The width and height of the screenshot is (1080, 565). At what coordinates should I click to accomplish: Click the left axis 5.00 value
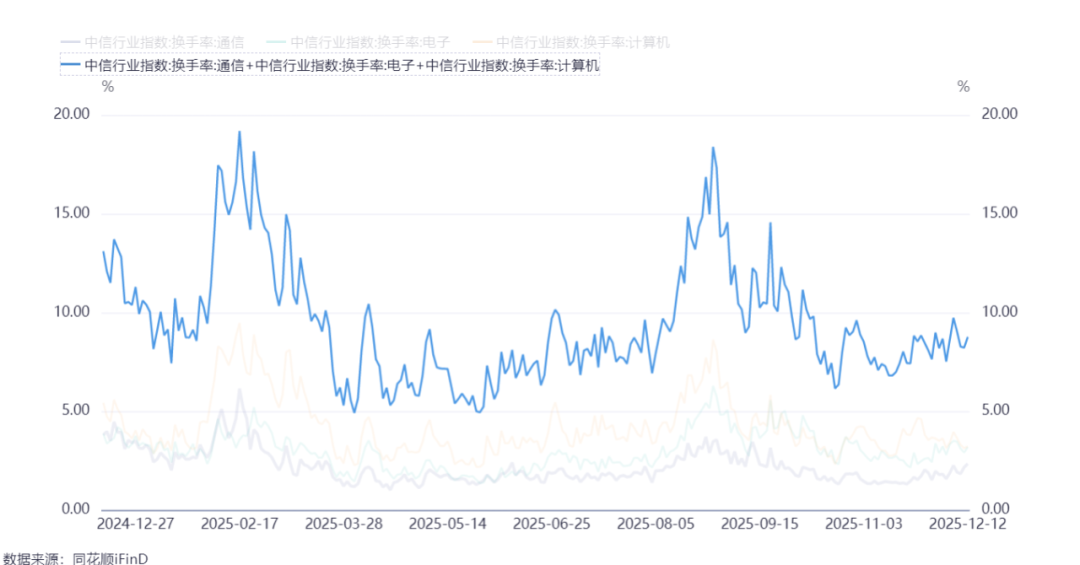[x=76, y=410]
